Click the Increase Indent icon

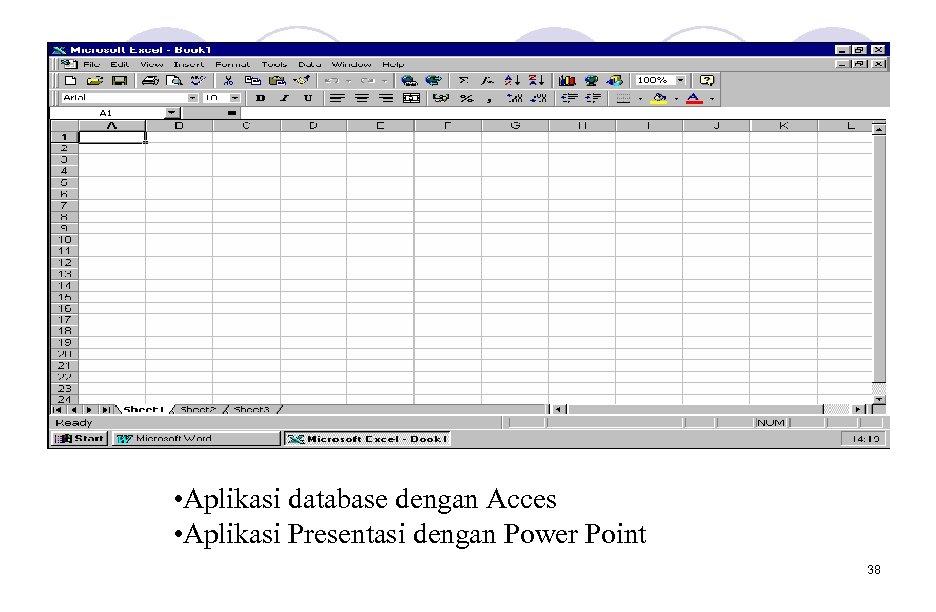(x=593, y=99)
